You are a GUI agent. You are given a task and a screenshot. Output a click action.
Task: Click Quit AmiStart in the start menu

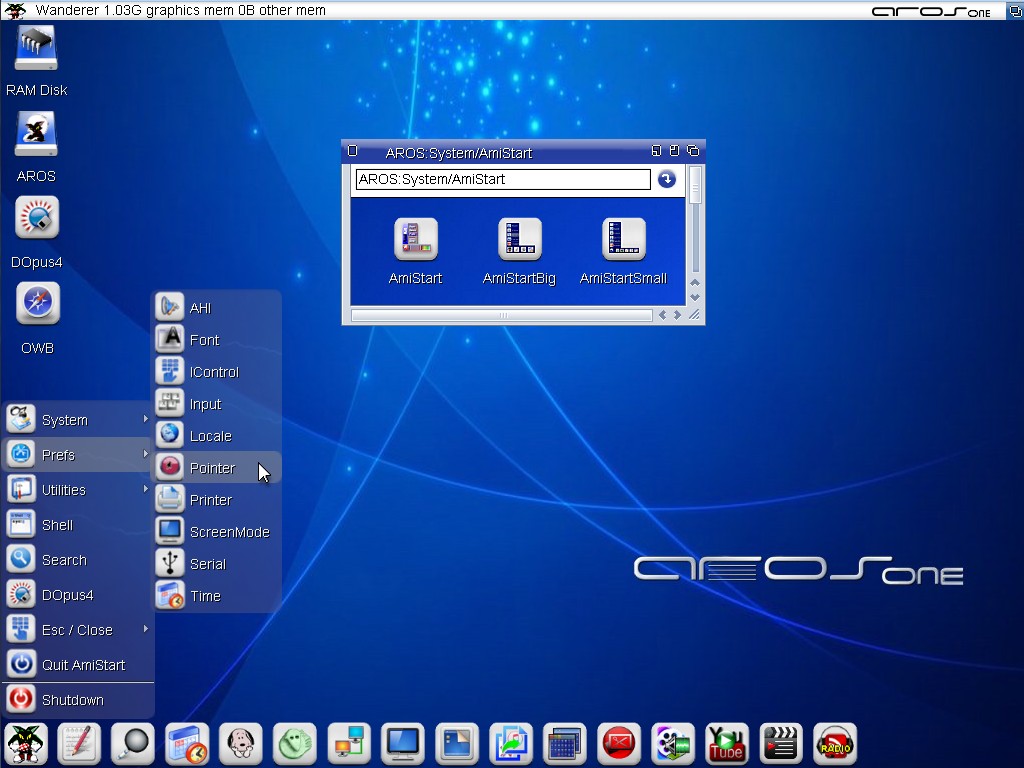[83, 665]
